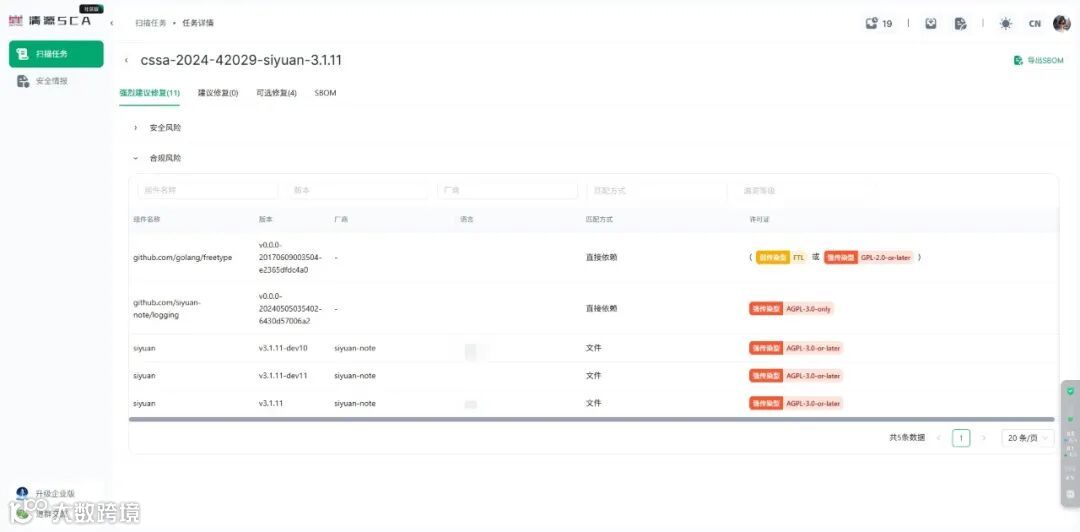Image resolution: width=1080 pixels, height=532 pixels.
Task: Go to next page arrow in pagination
Action: (984, 438)
